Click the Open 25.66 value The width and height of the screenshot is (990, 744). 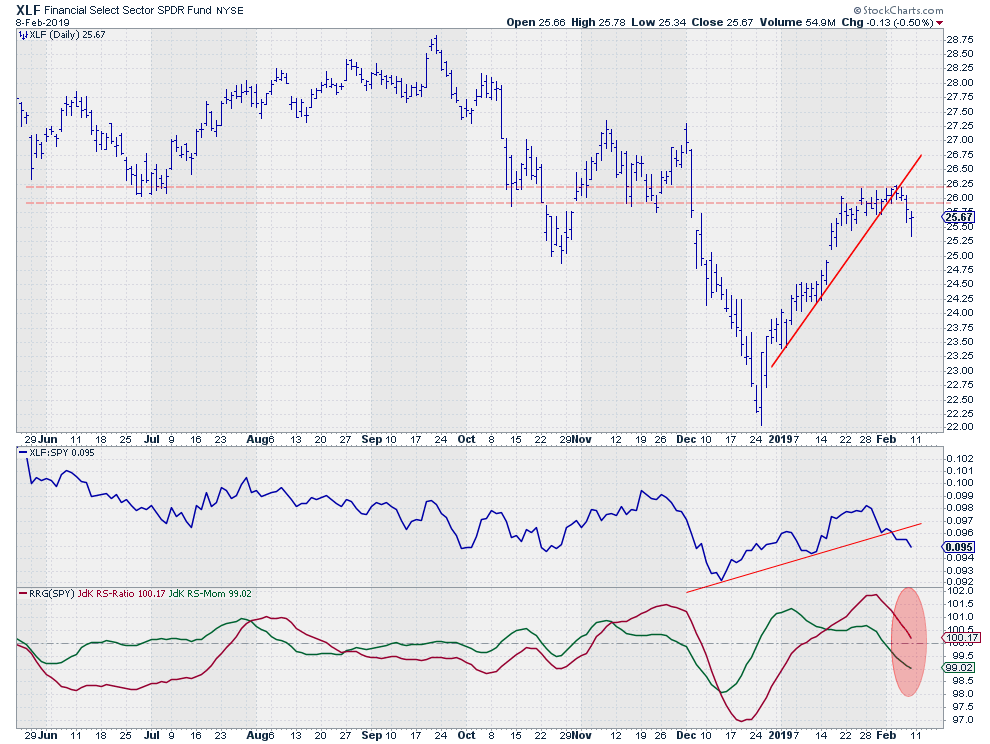(x=536, y=22)
